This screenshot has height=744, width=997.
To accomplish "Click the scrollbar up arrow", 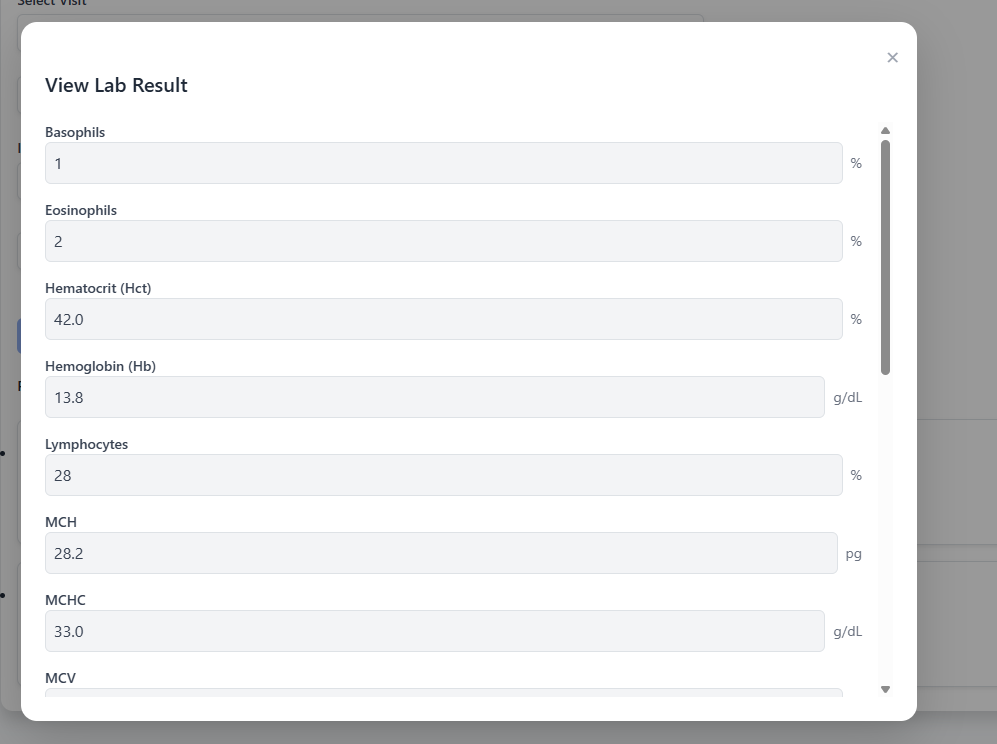I will [x=885, y=131].
